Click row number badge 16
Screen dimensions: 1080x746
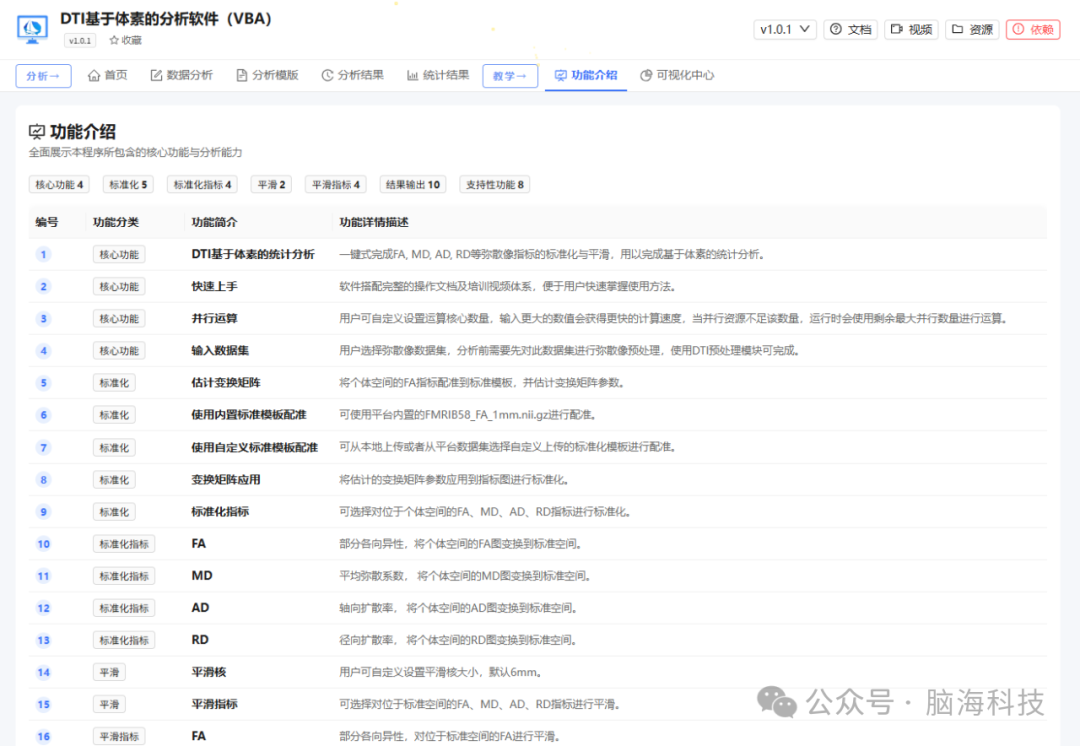click(x=43, y=736)
